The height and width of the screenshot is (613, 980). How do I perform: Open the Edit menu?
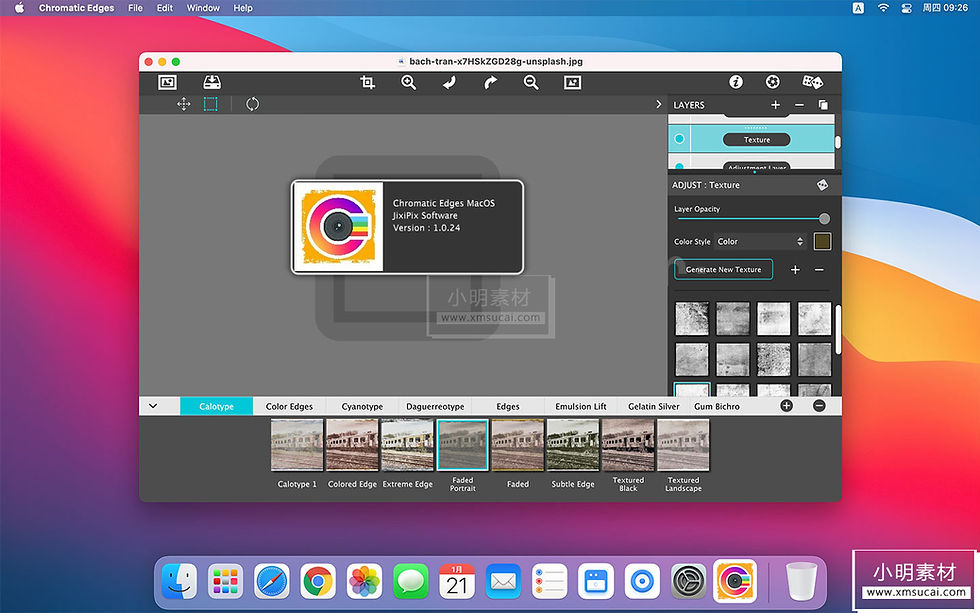(164, 8)
